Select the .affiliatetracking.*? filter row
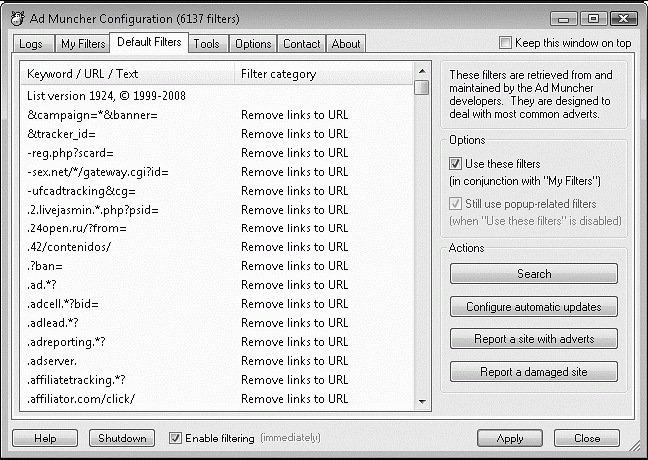Viewport: 648px width, 460px height. (x=217, y=380)
